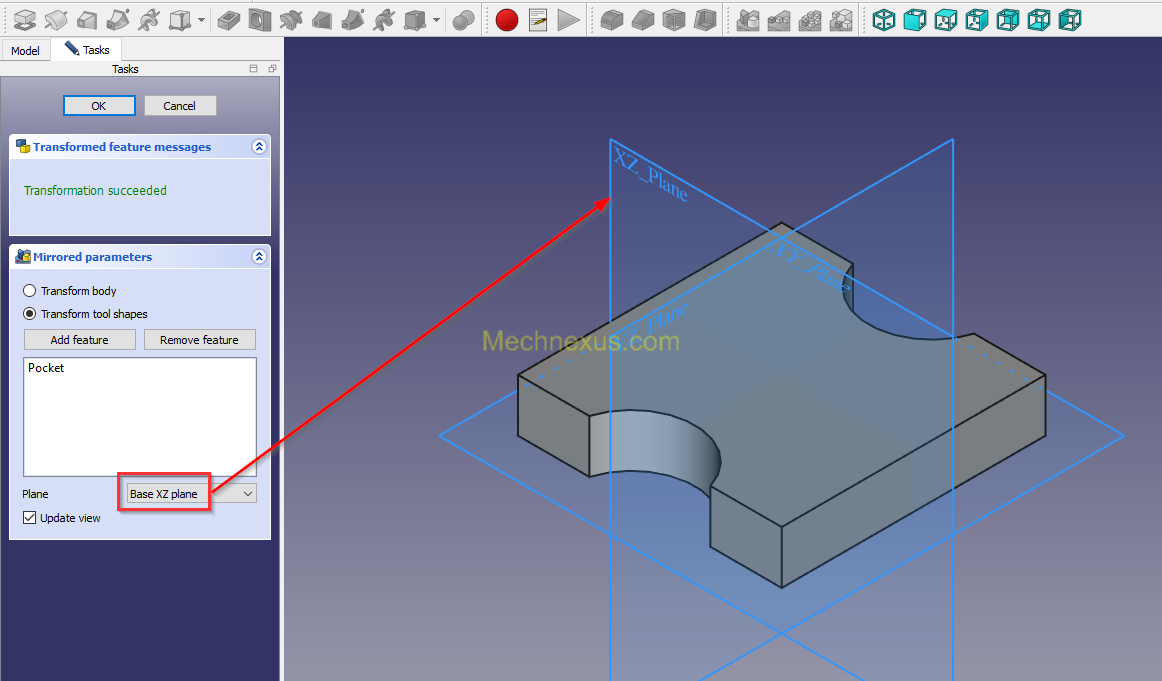Screen dimensions: 1162x681
Task: Pick the Subtractive Helix tool
Action: (x=384, y=19)
